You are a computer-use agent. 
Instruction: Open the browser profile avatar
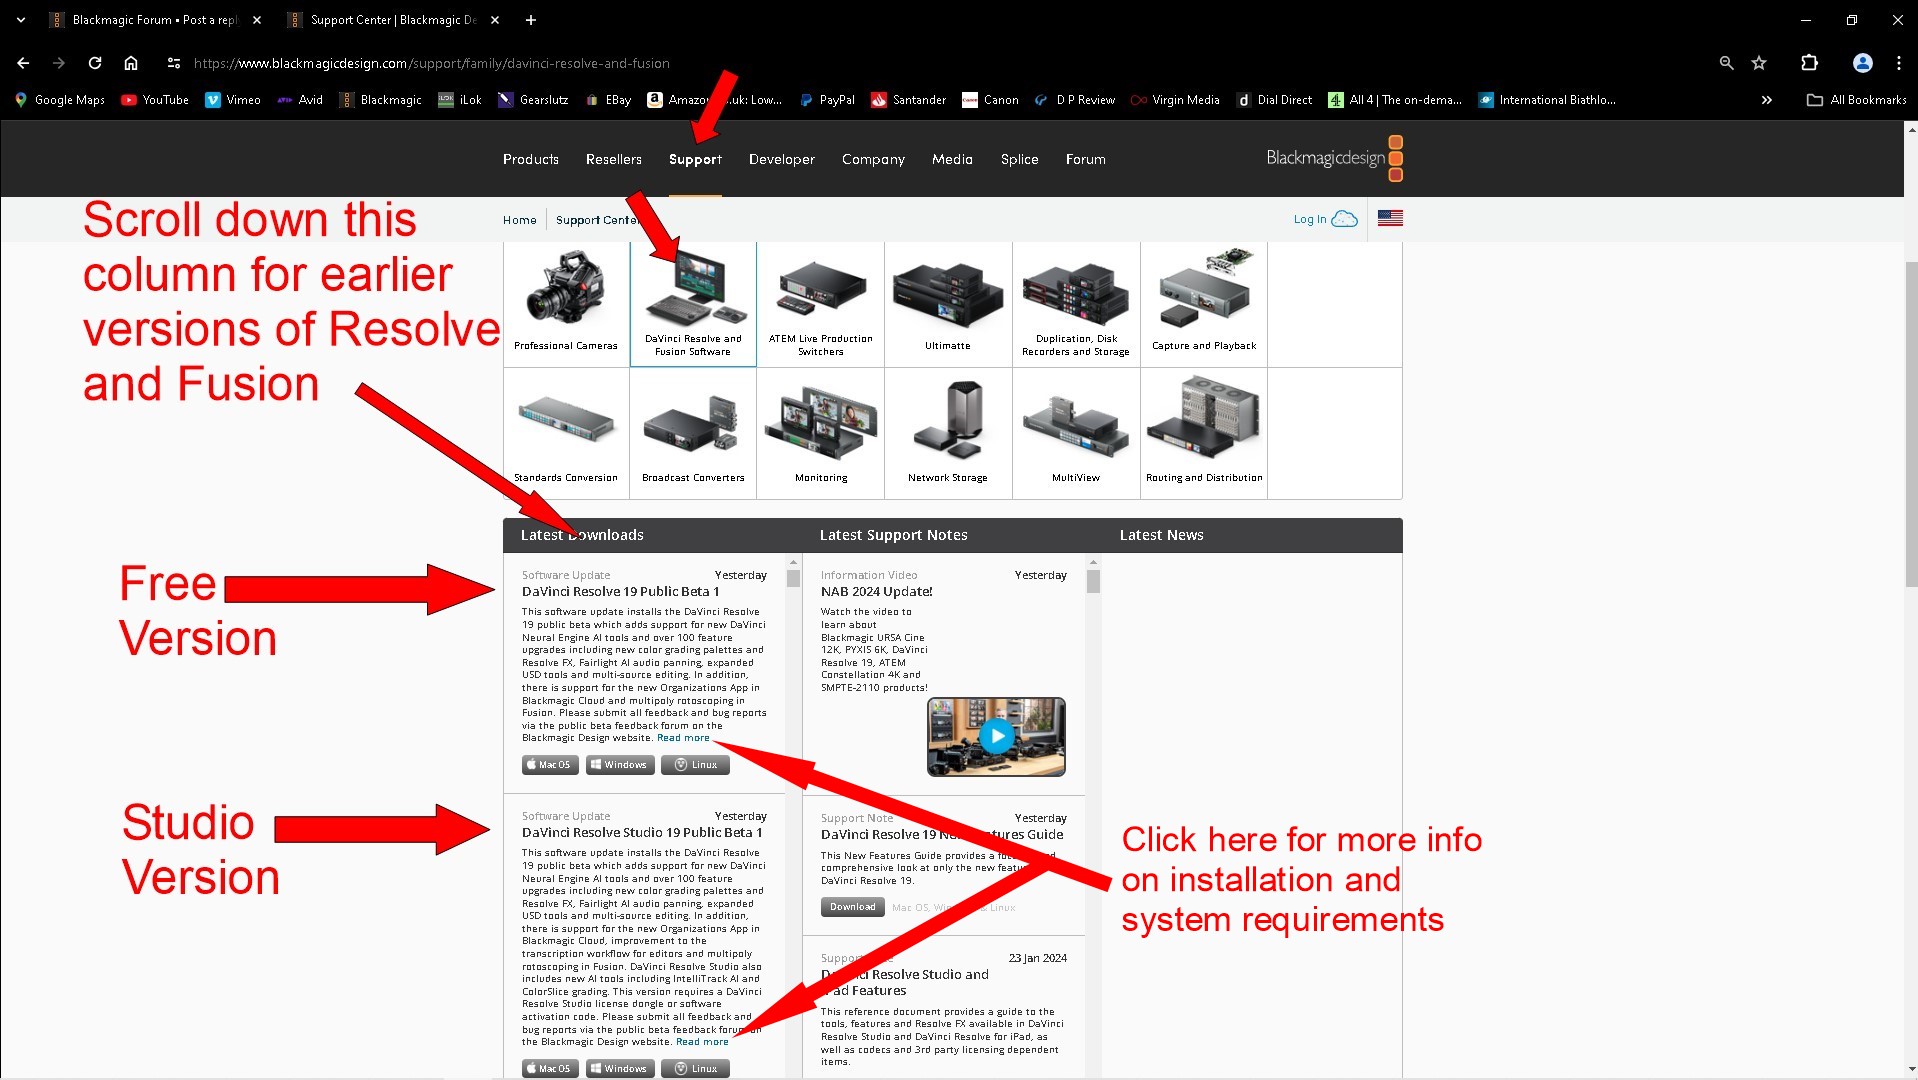point(1862,63)
